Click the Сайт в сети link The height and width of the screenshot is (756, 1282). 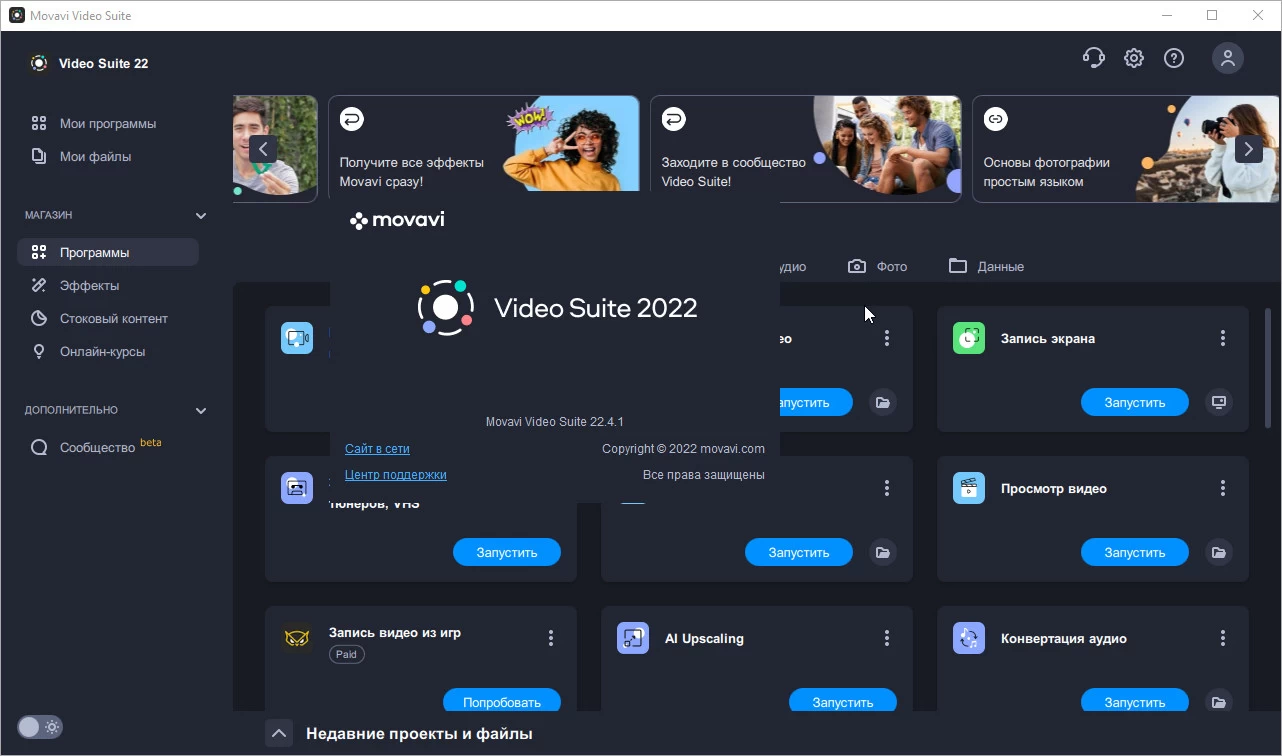click(x=377, y=449)
